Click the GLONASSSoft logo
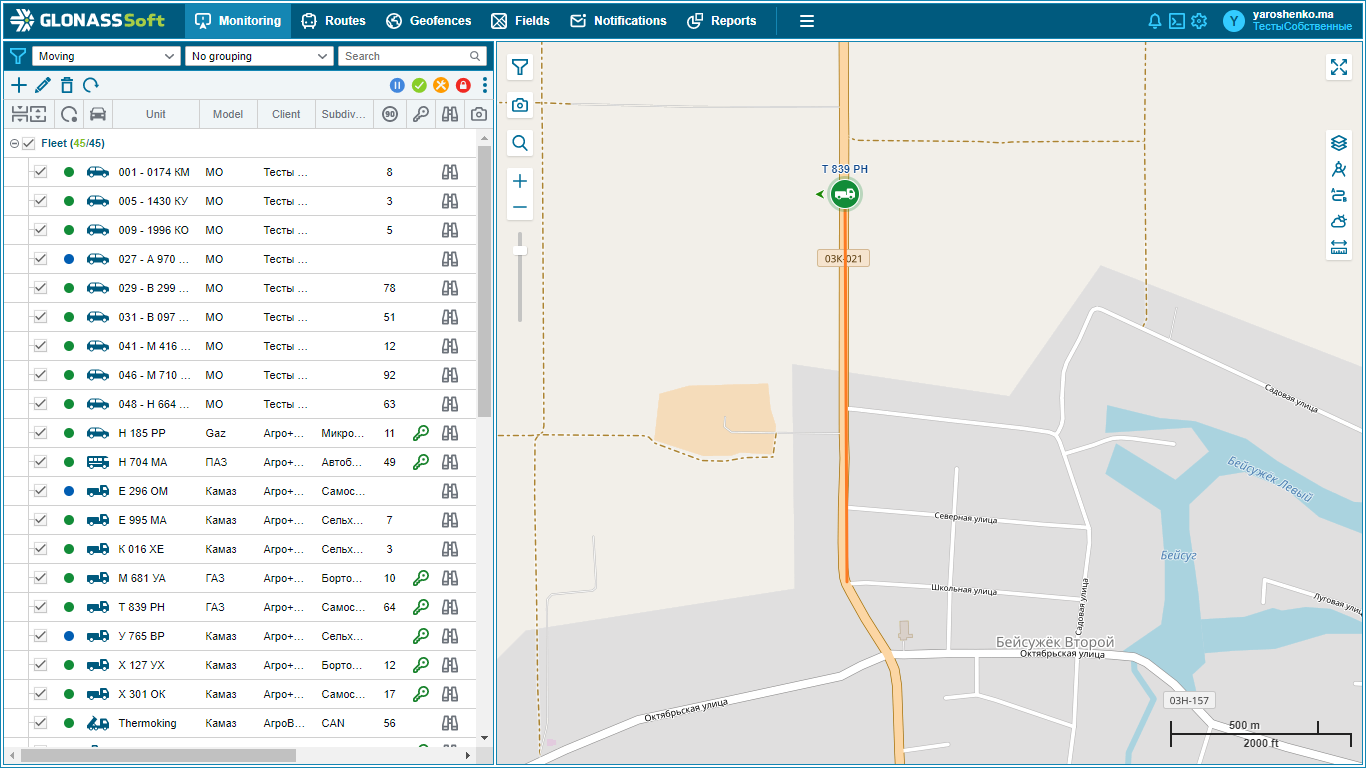 coord(88,21)
